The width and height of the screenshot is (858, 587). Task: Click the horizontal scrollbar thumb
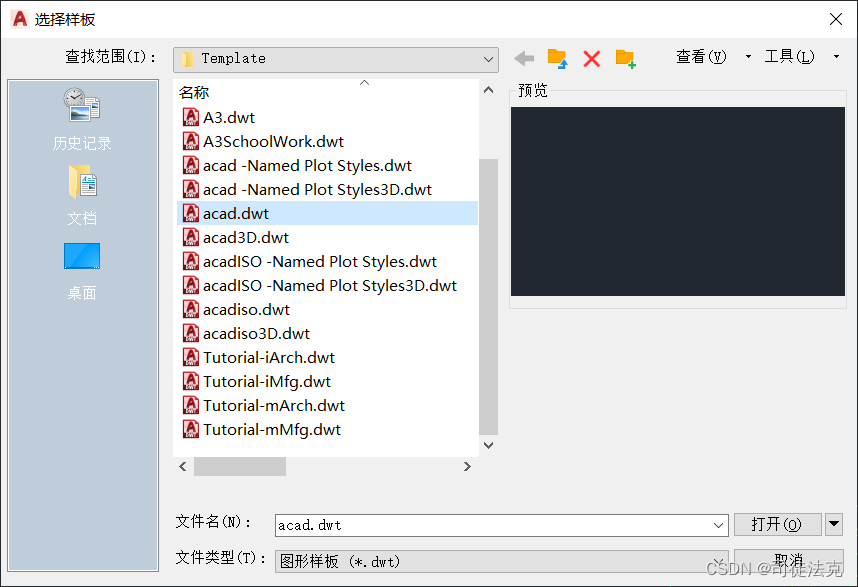pyautogui.click(x=240, y=467)
